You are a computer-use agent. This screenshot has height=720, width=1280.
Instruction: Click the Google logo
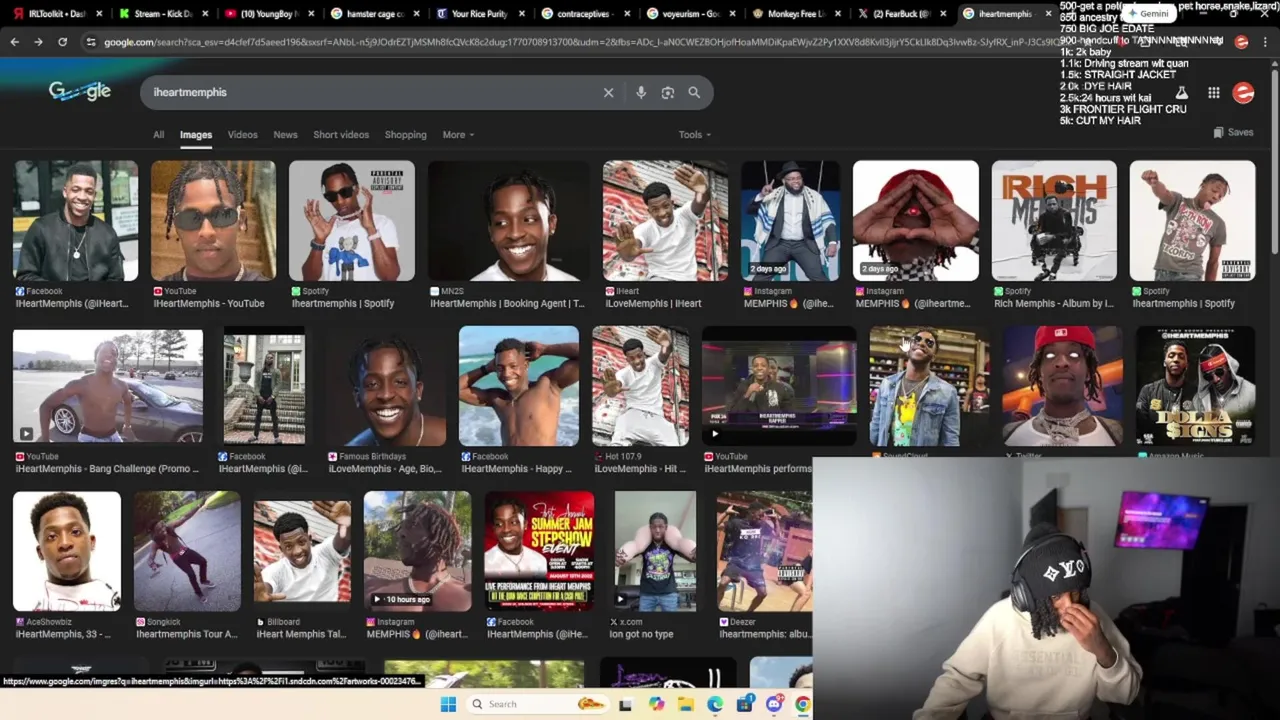[x=79, y=91]
